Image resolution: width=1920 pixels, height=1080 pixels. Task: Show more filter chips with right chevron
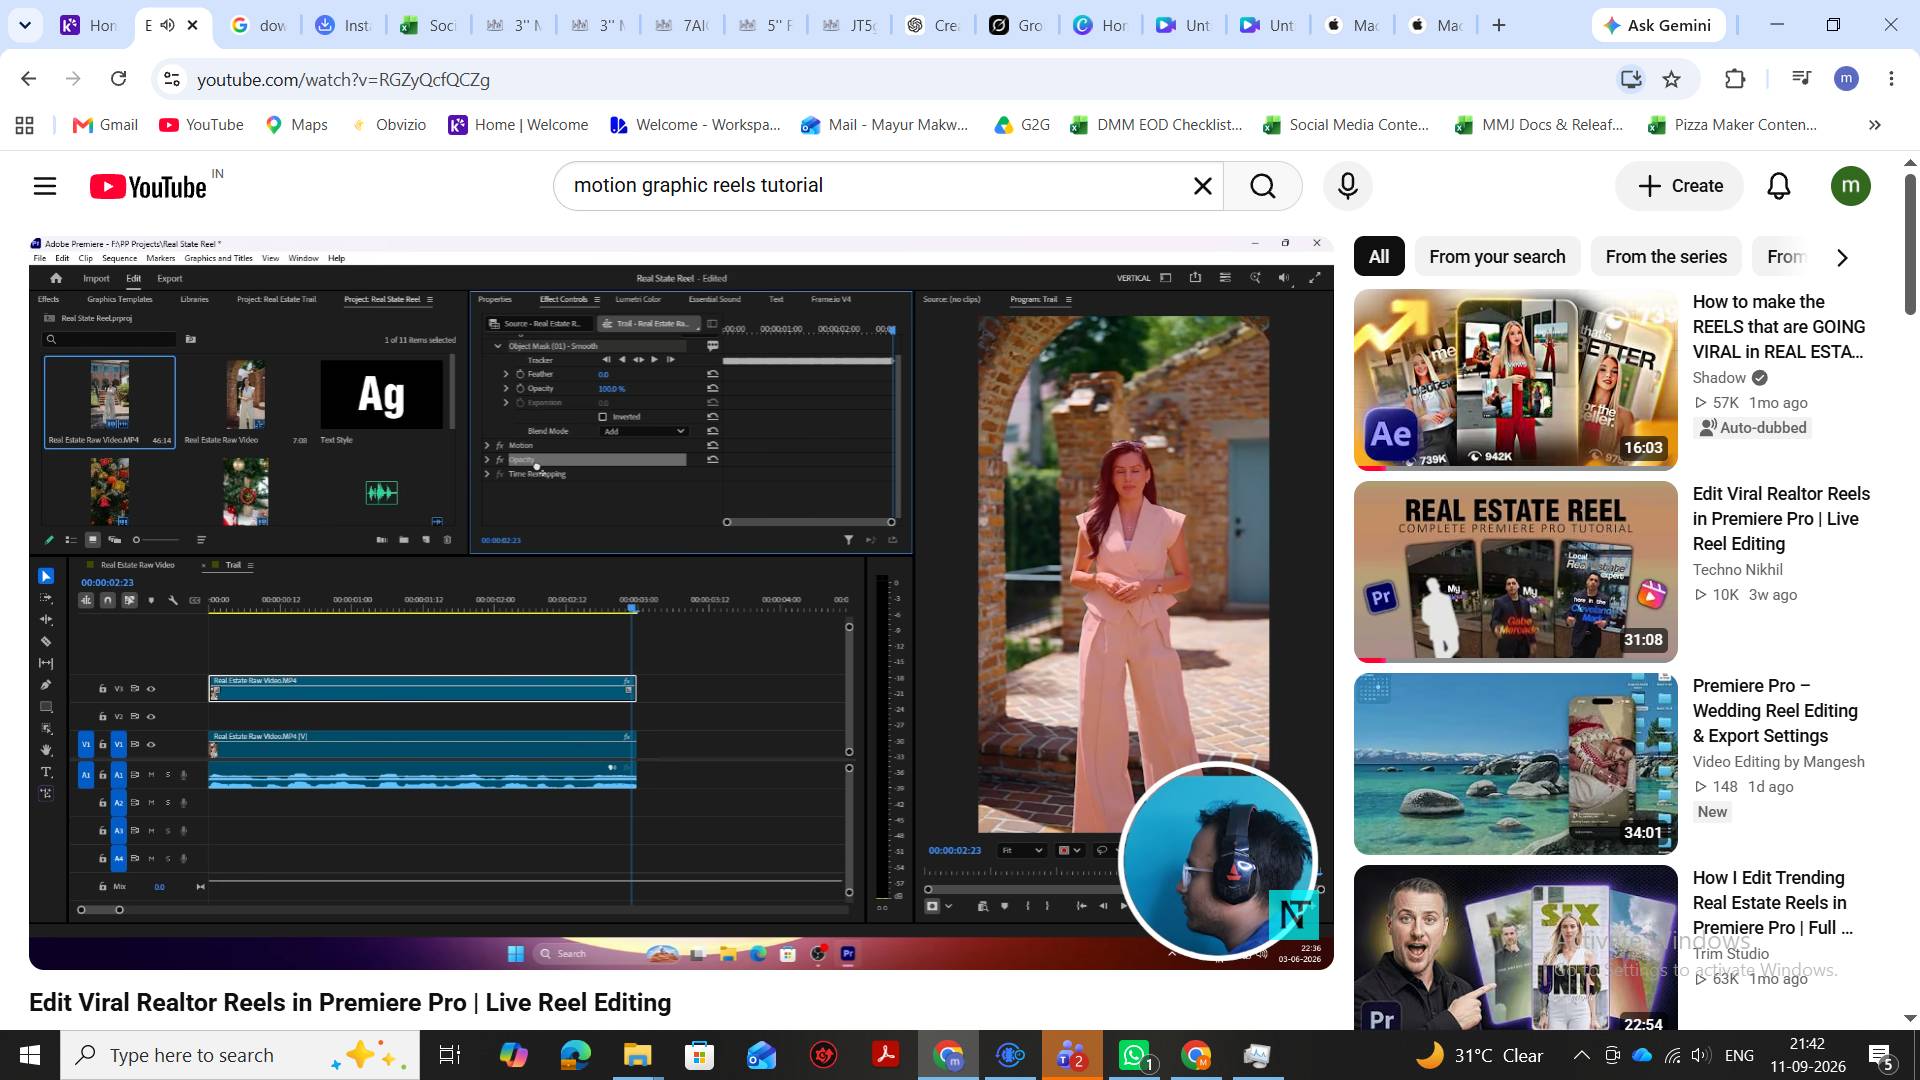(x=1841, y=257)
